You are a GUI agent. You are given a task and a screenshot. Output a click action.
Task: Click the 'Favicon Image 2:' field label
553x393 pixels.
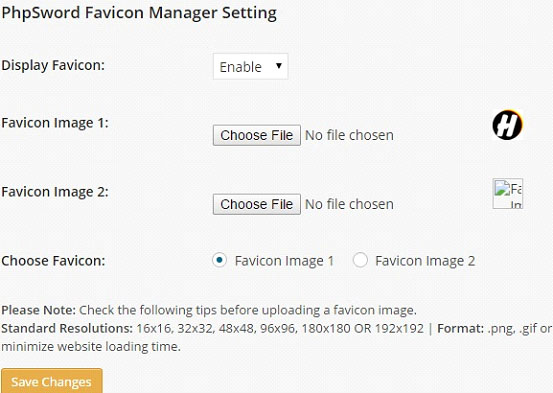[x=55, y=192]
